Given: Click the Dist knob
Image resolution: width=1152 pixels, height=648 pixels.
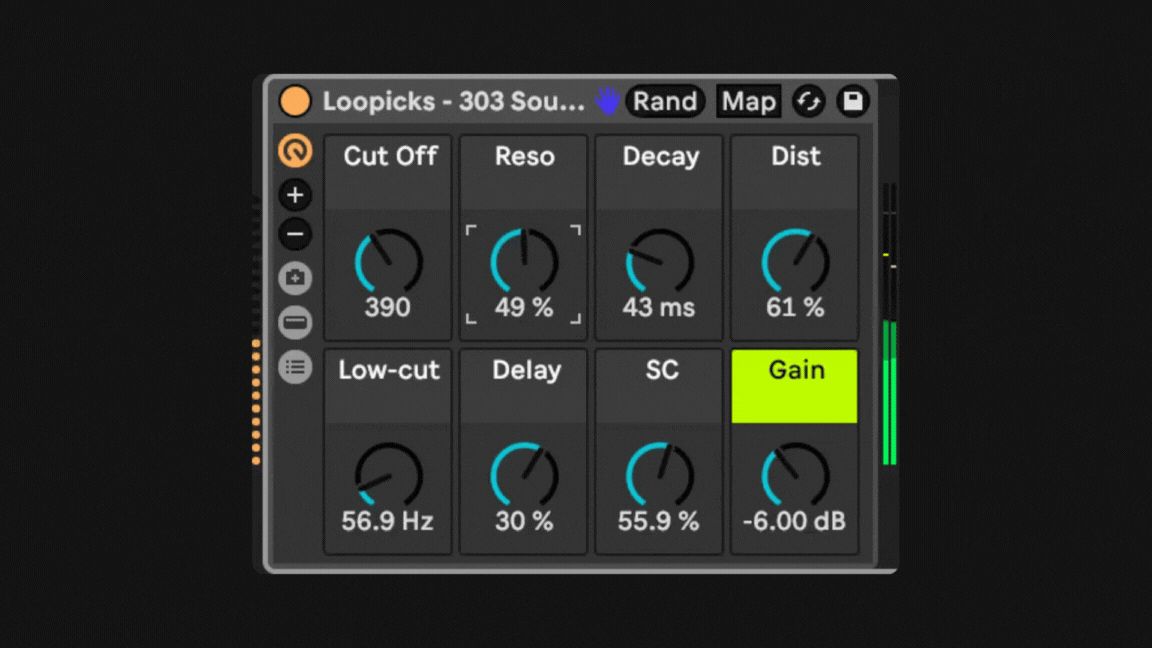Looking at the screenshot, I should [795, 262].
